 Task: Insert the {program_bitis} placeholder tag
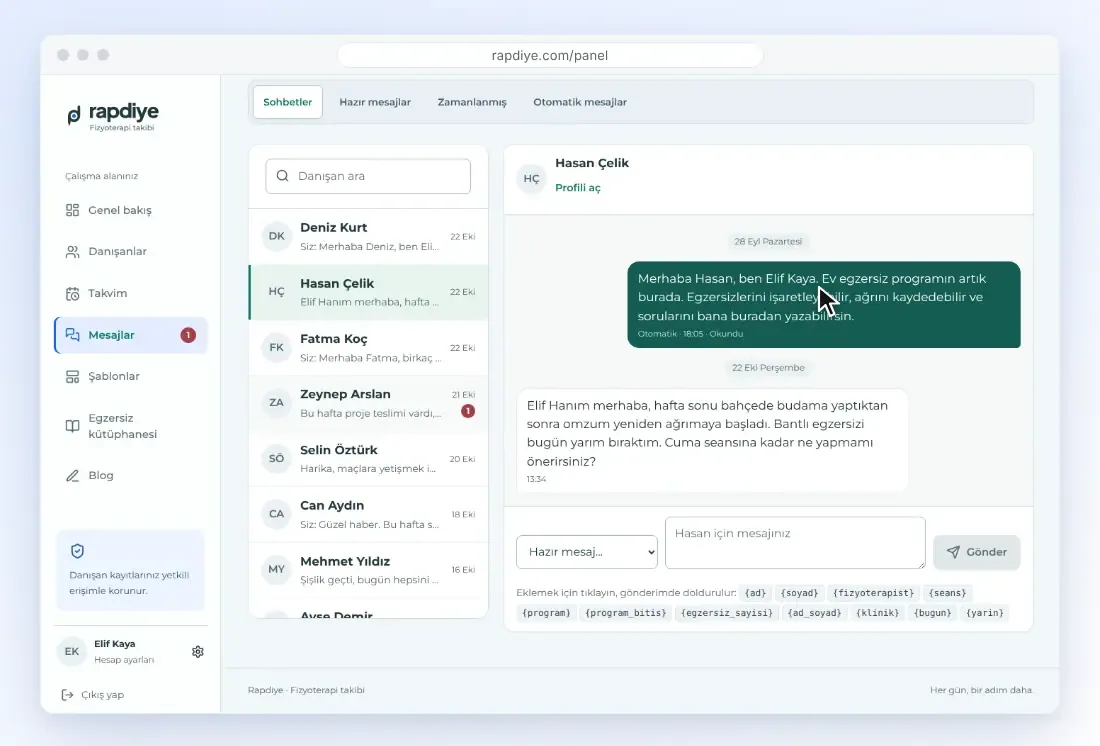click(x=626, y=613)
